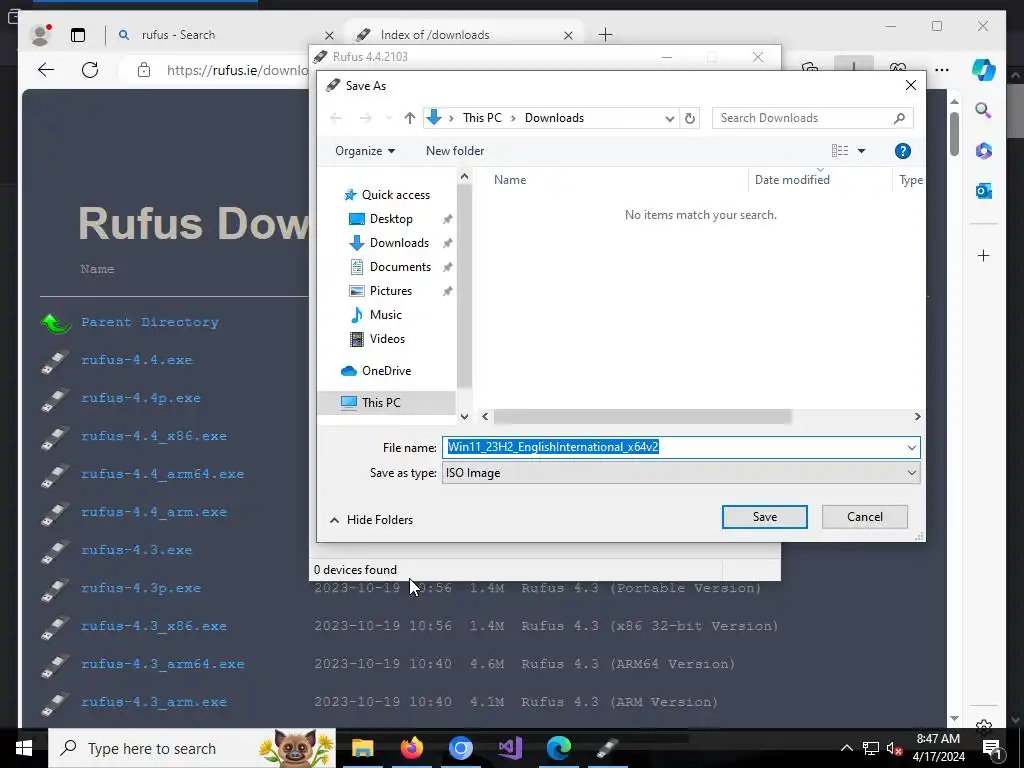Click the navigation pane scroll down arrow
Image resolution: width=1024 pixels, height=768 pixels.
464,417
